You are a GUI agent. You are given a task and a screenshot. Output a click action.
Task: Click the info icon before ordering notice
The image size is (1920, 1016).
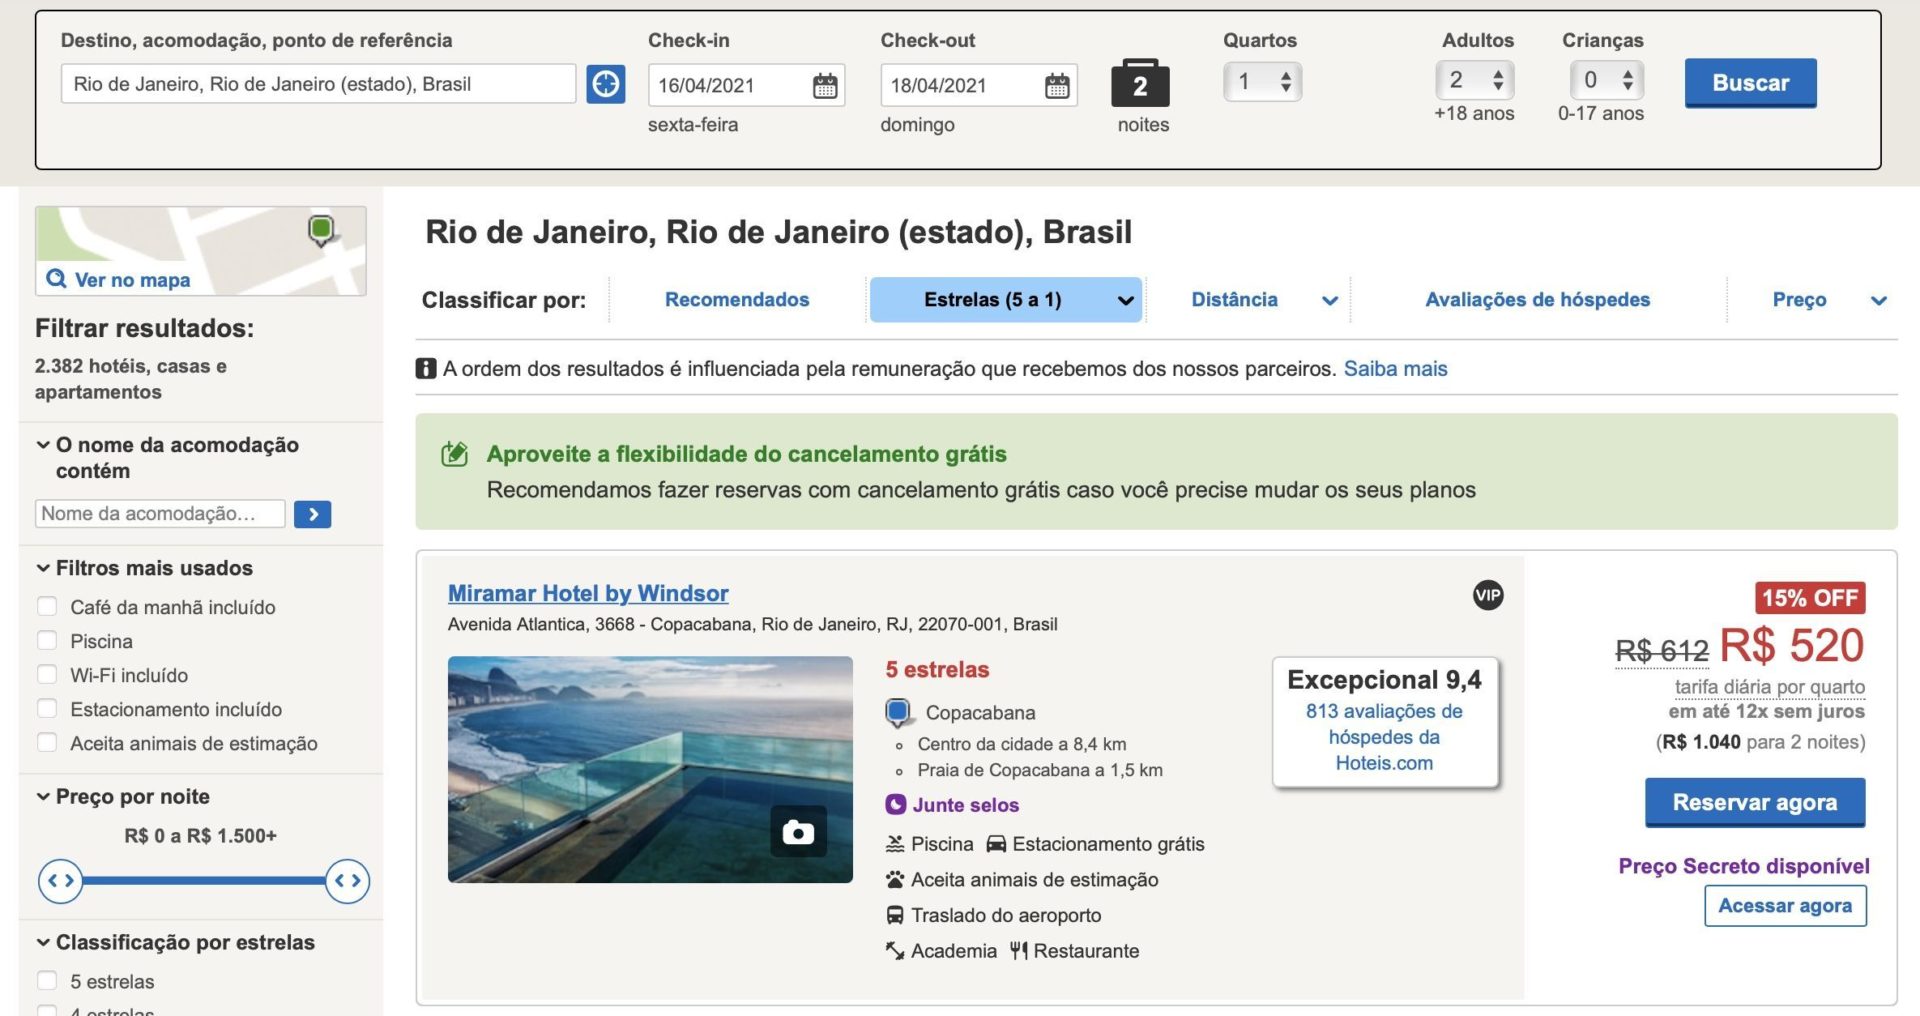click(x=426, y=368)
